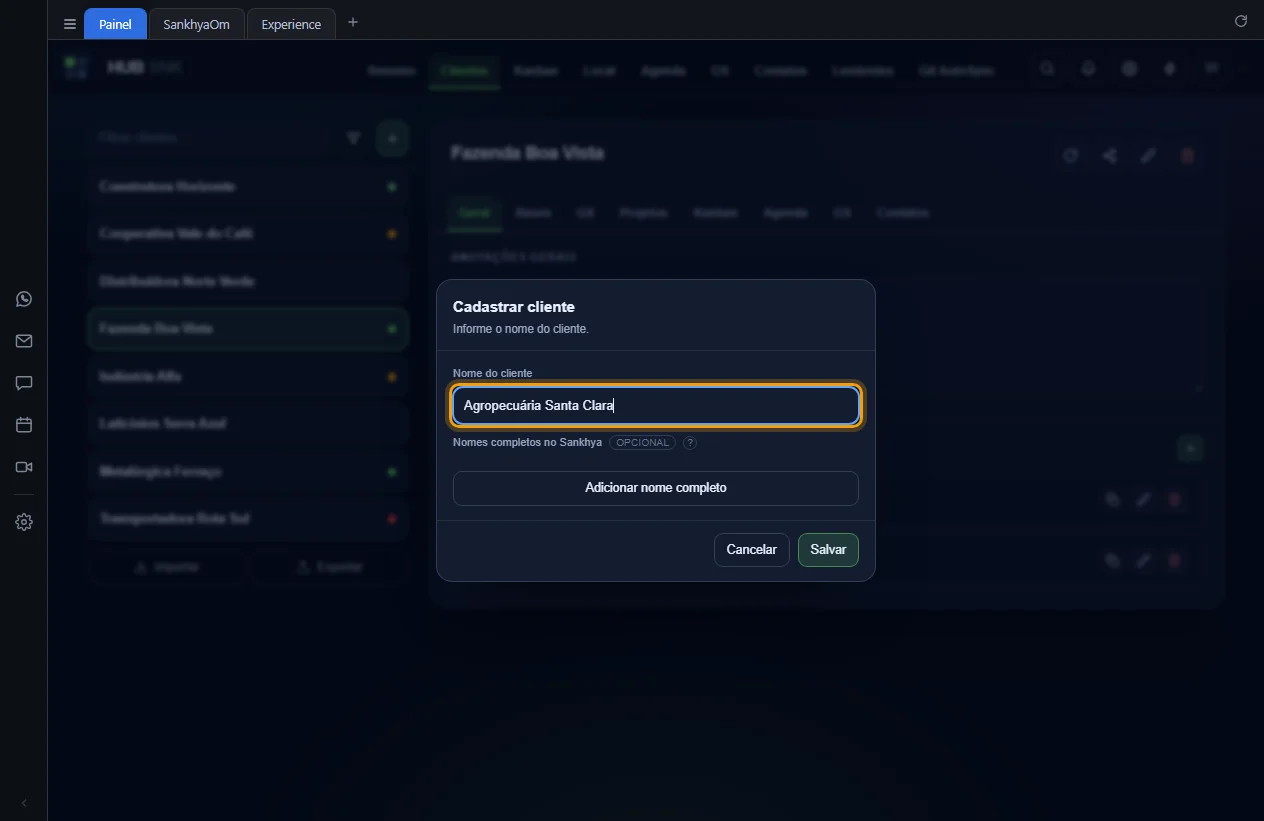The height and width of the screenshot is (821, 1264).
Task: Click the "Cadastrar cliente" dialog title
Action: click(x=514, y=307)
